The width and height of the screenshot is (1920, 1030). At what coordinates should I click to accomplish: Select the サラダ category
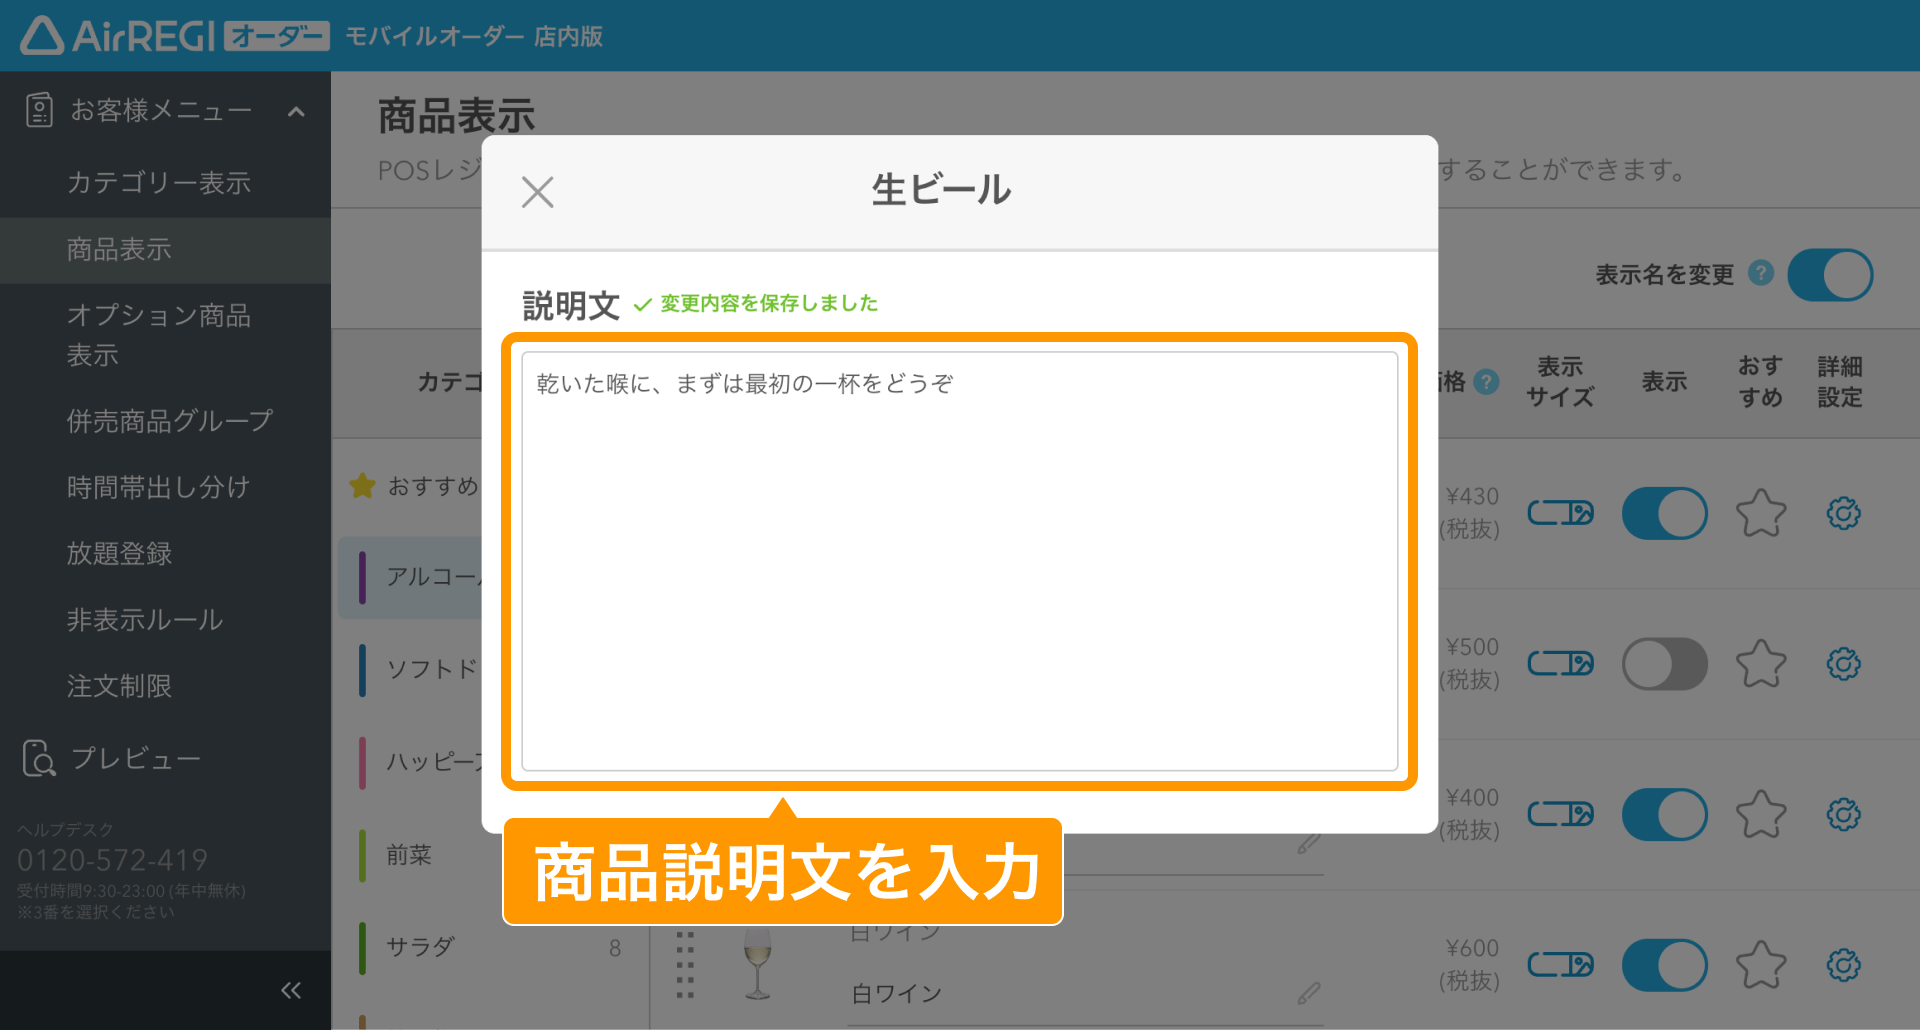click(x=420, y=947)
